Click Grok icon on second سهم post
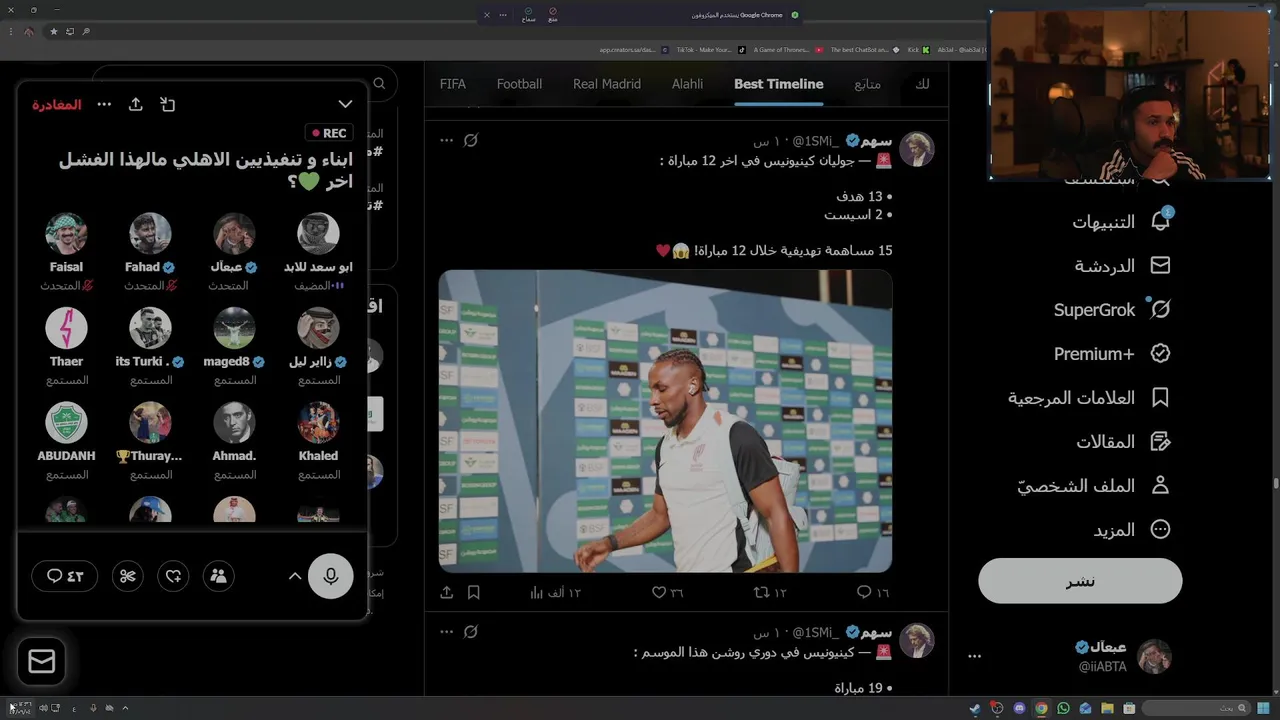The height and width of the screenshot is (720, 1280). point(471,632)
